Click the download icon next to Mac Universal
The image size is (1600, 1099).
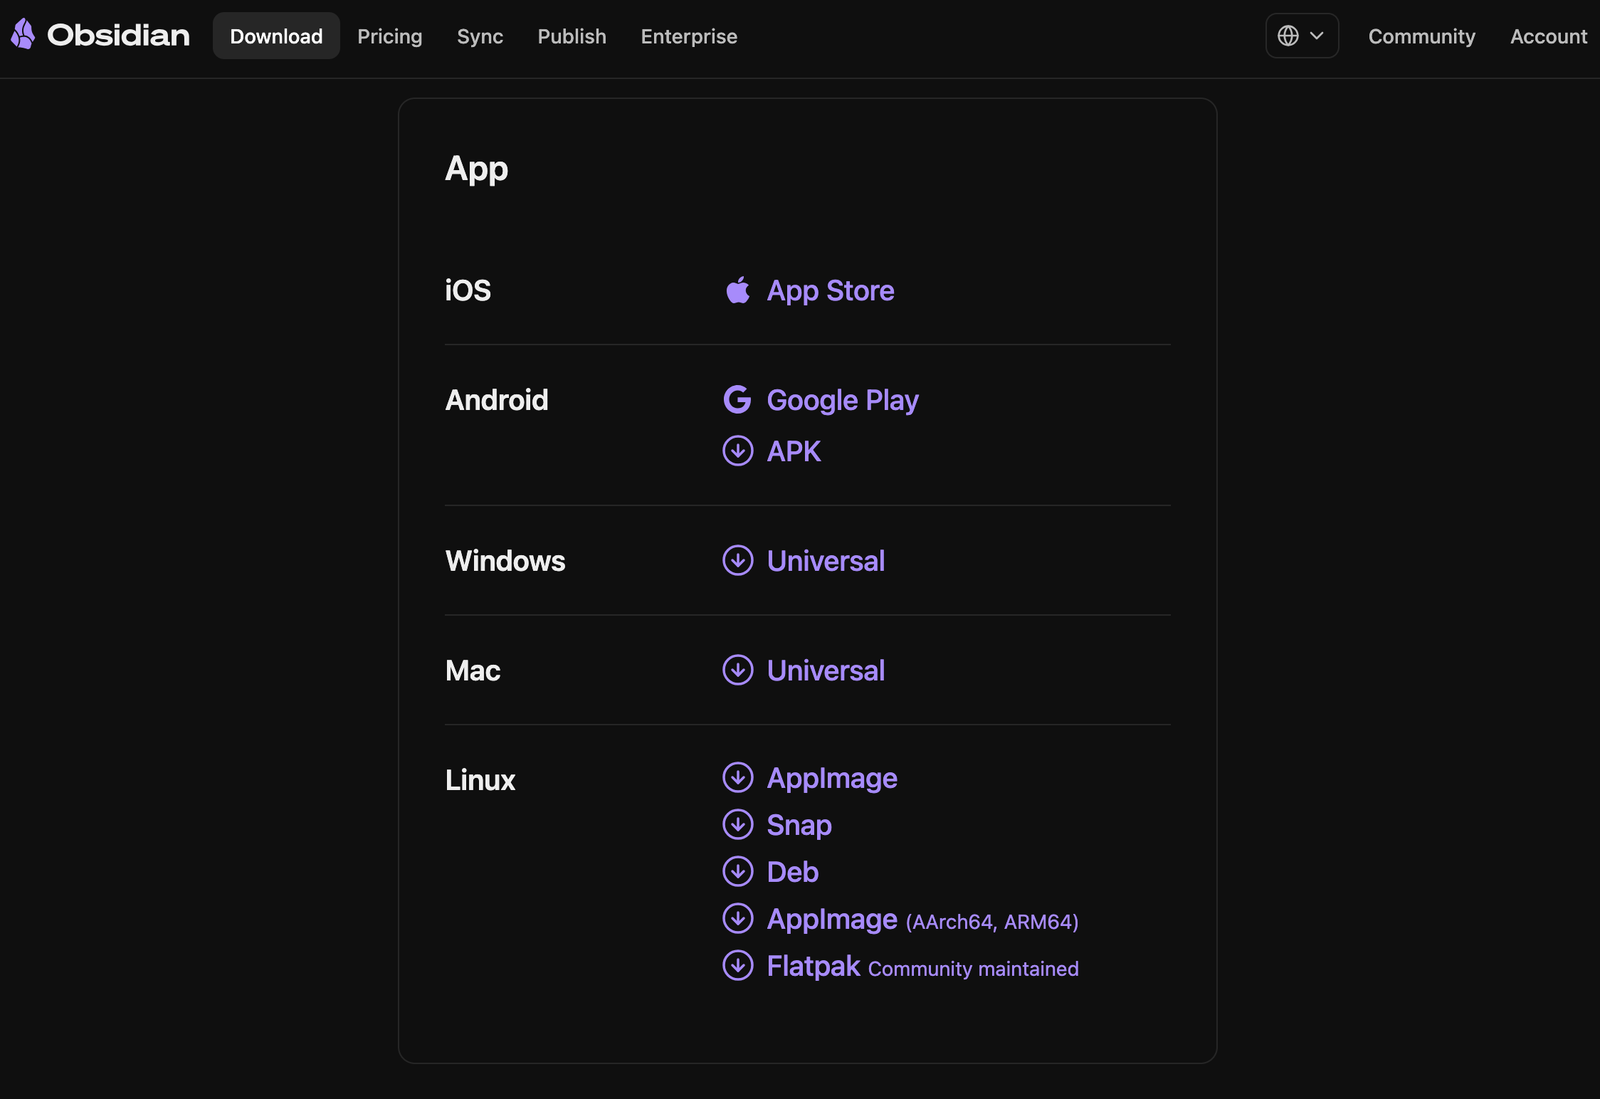[x=737, y=670]
